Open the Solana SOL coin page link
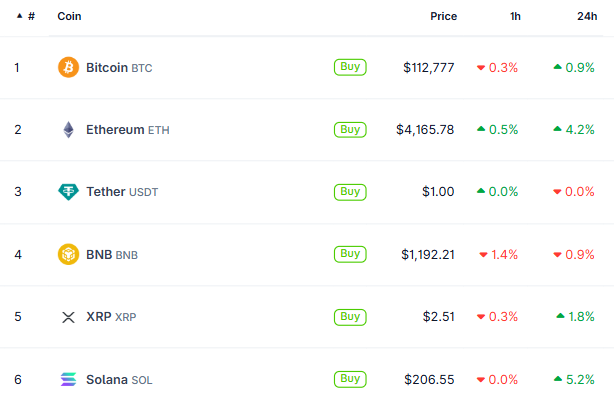 [x=119, y=380]
